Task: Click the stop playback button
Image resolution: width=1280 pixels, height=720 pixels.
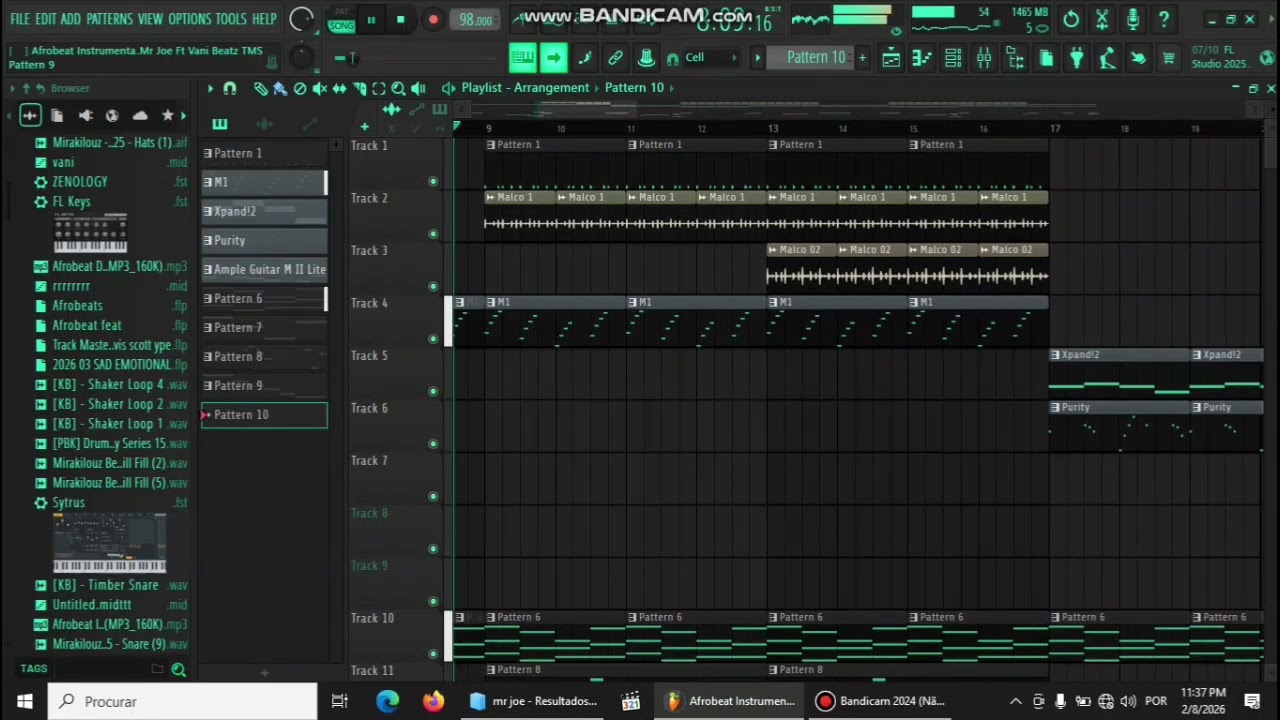Action: click(x=401, y=19)
